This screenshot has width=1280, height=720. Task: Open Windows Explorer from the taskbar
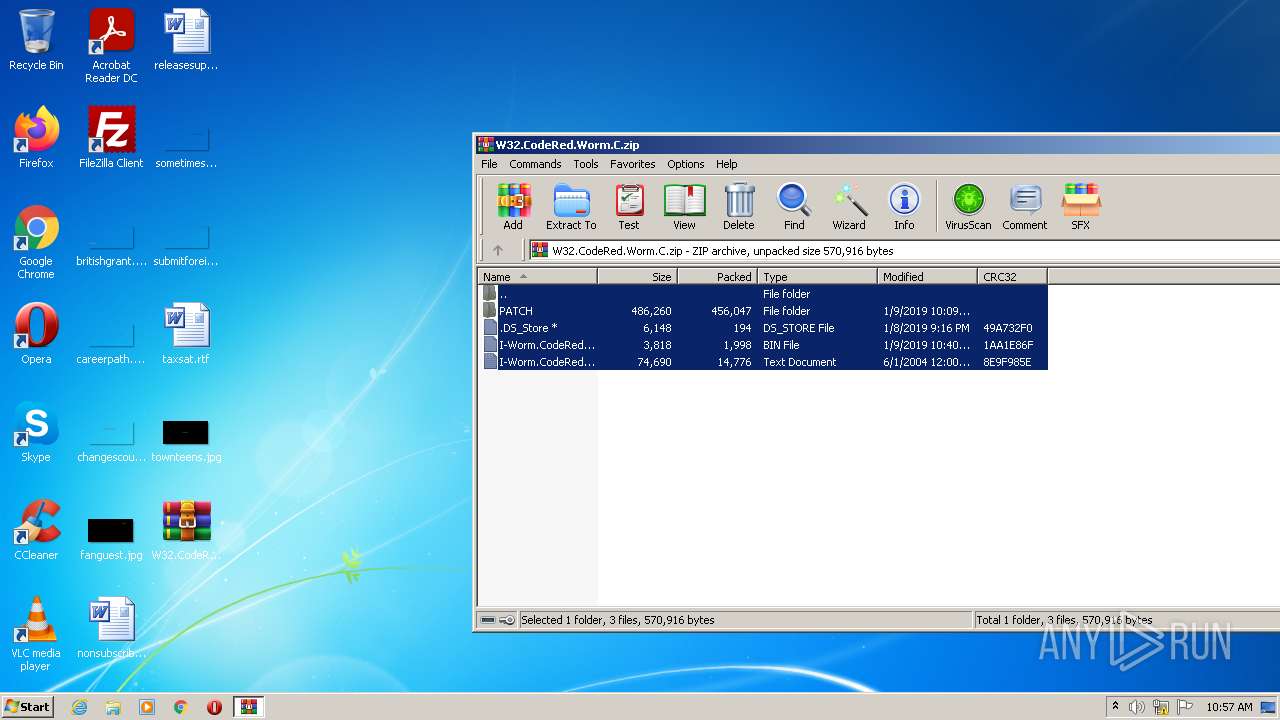113,707
